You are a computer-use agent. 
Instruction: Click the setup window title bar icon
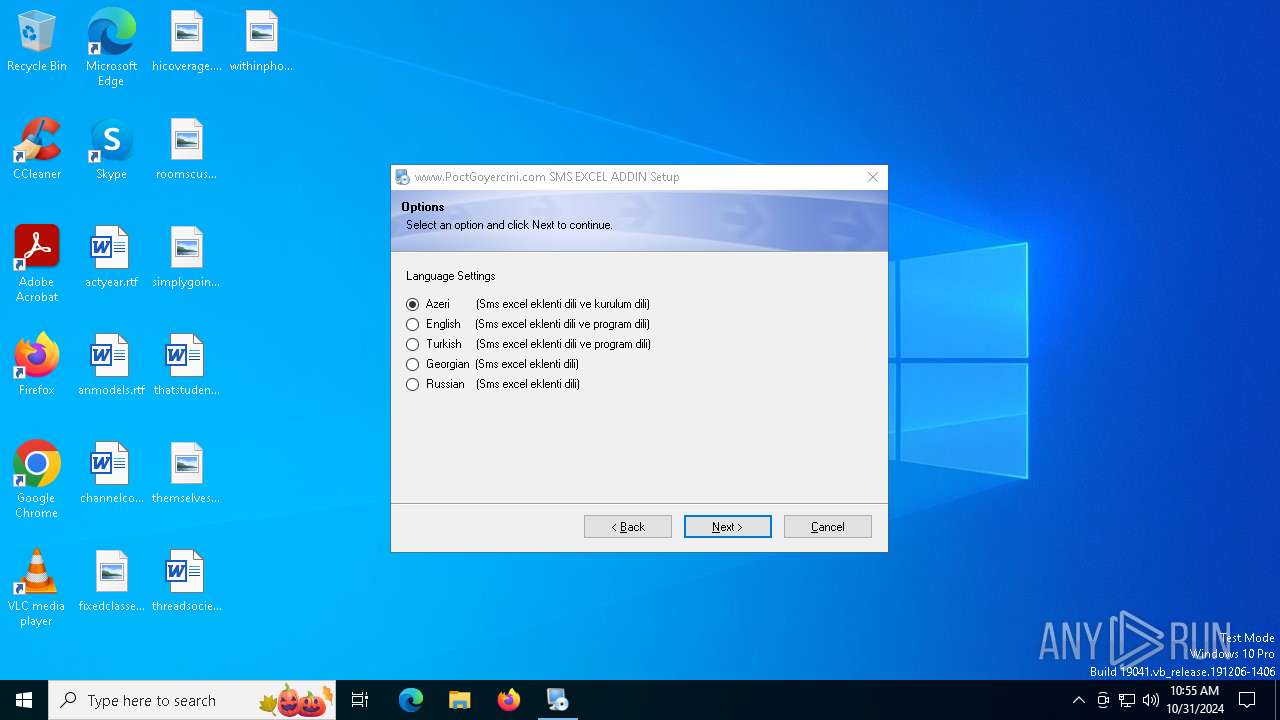(x=402, y=177)
